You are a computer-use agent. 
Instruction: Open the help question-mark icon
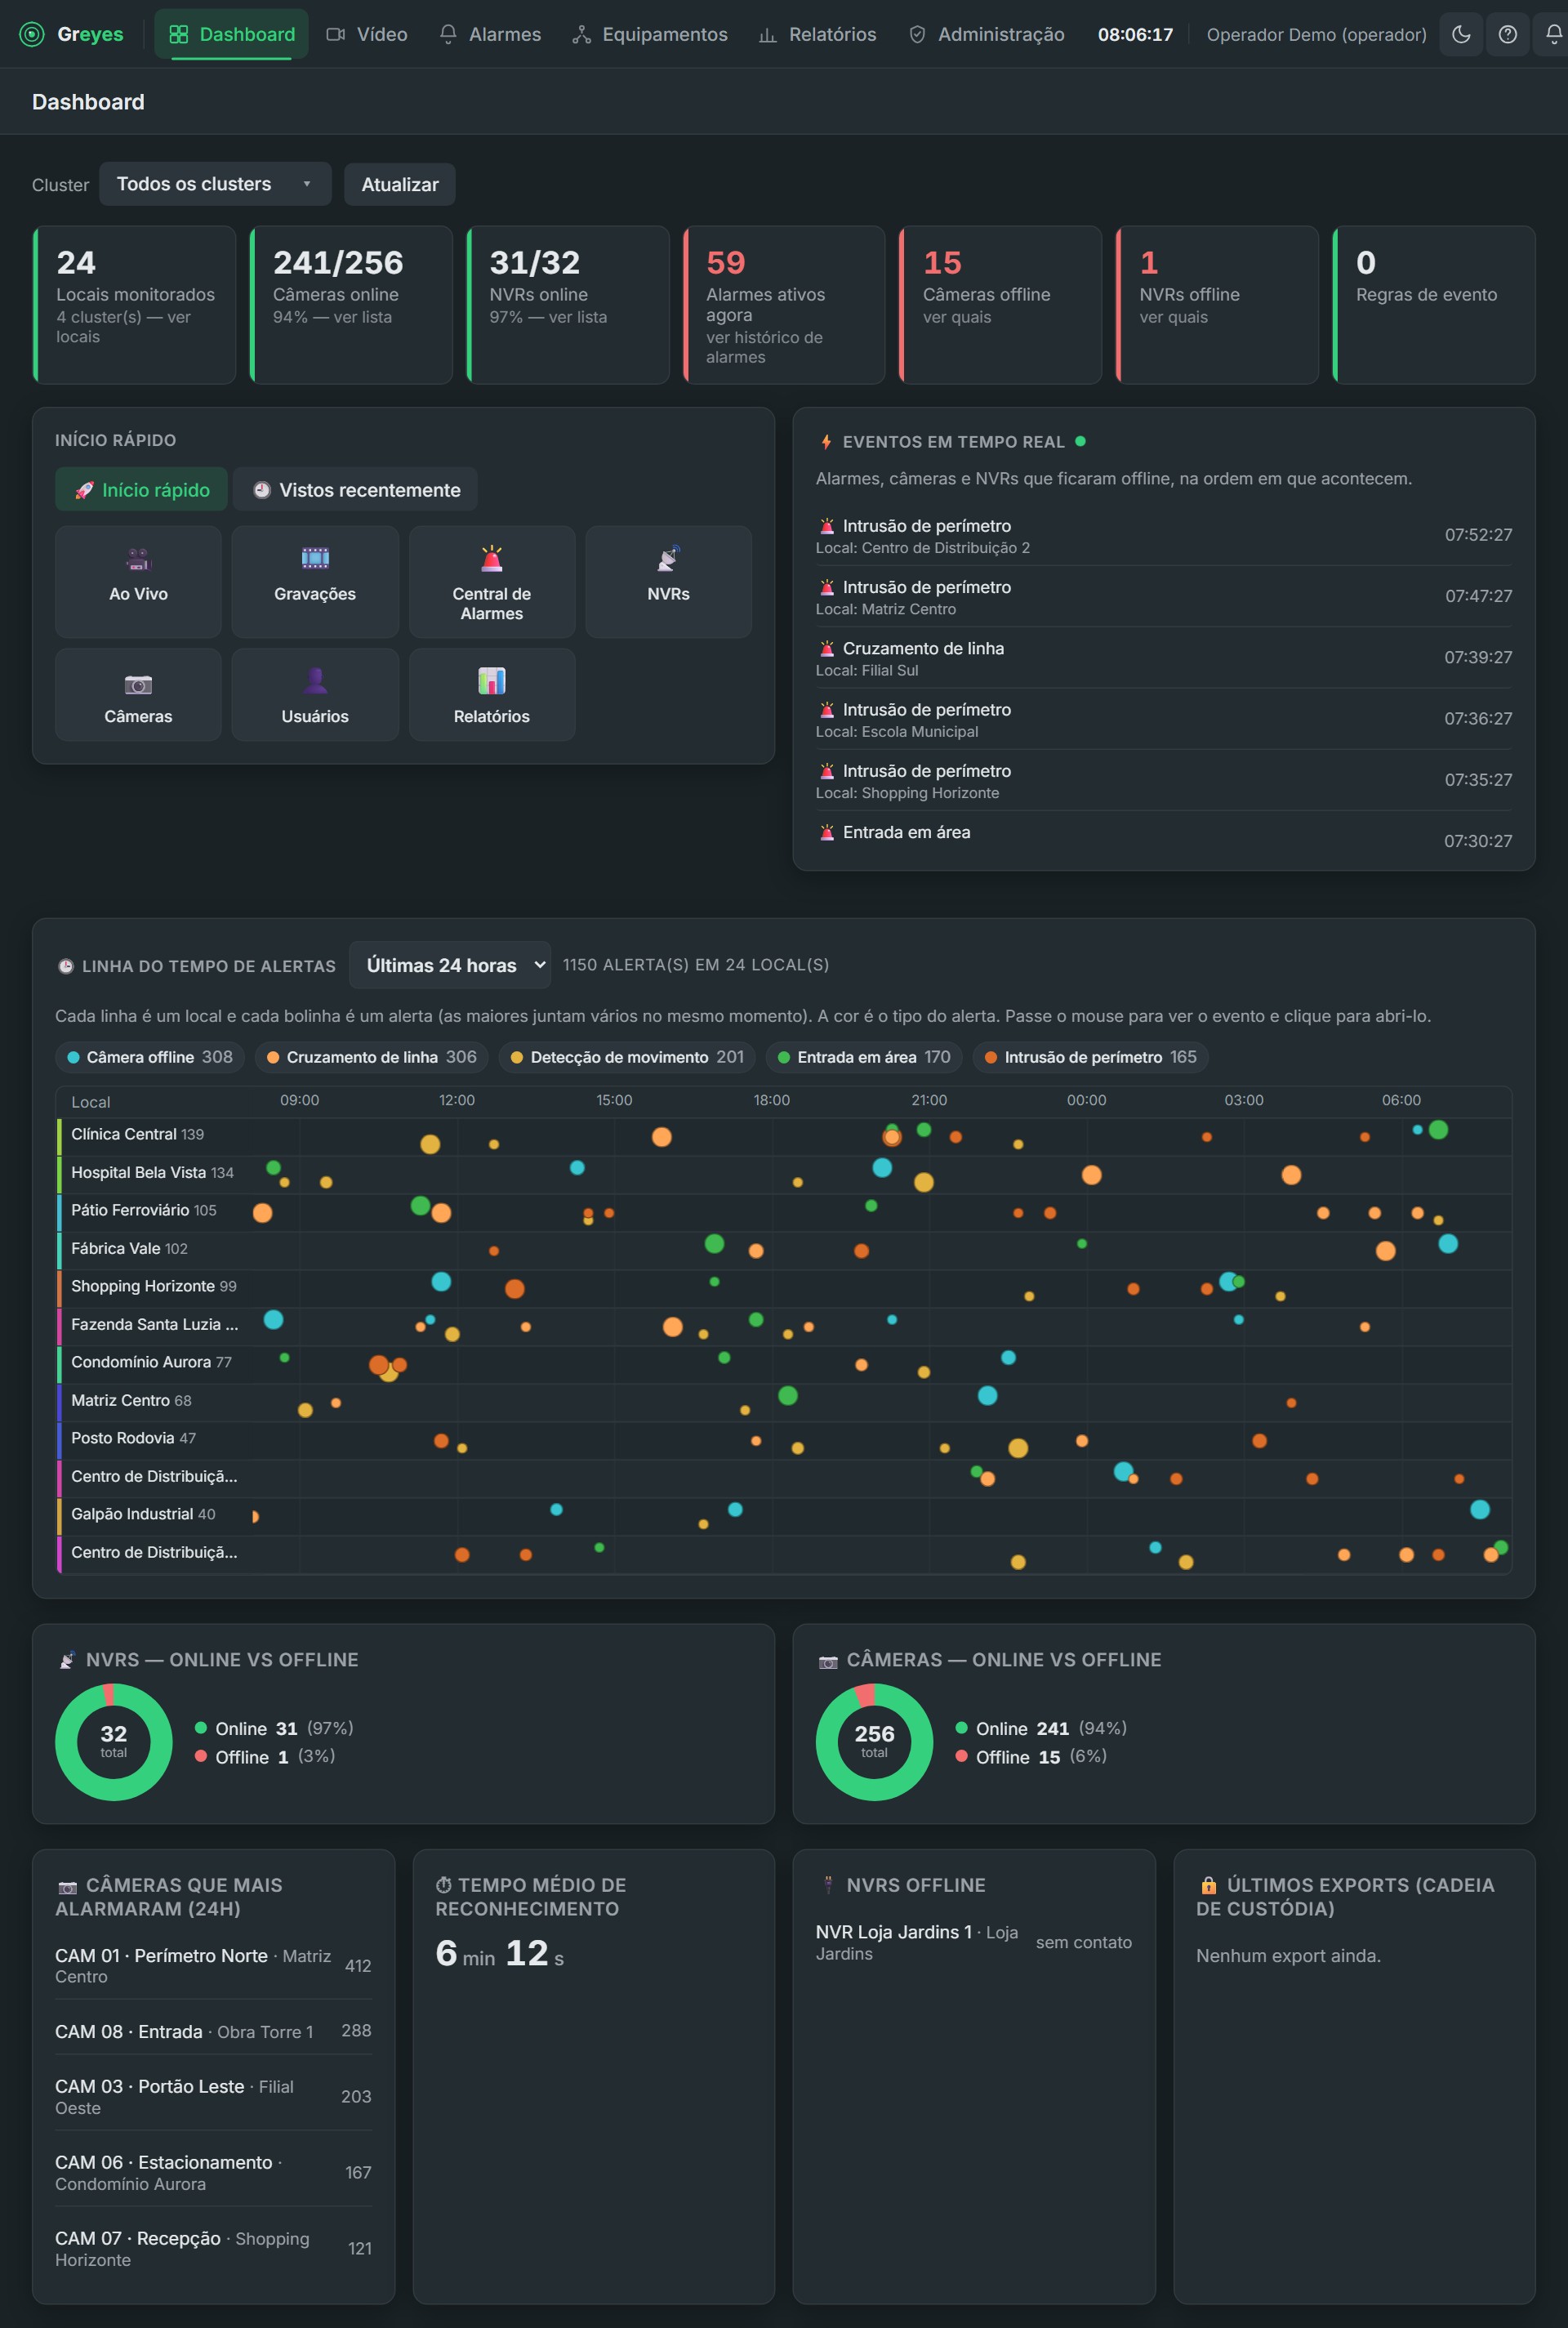click(x=1508, y=34)
